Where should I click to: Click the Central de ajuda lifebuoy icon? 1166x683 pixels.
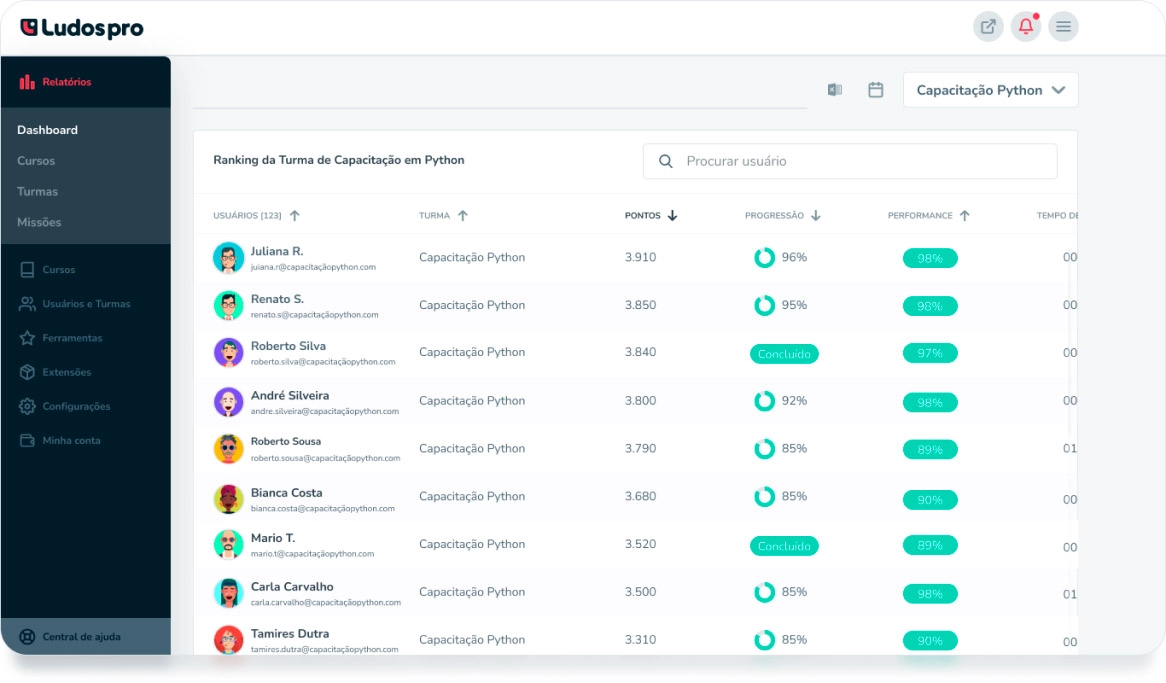coord(27,637)
